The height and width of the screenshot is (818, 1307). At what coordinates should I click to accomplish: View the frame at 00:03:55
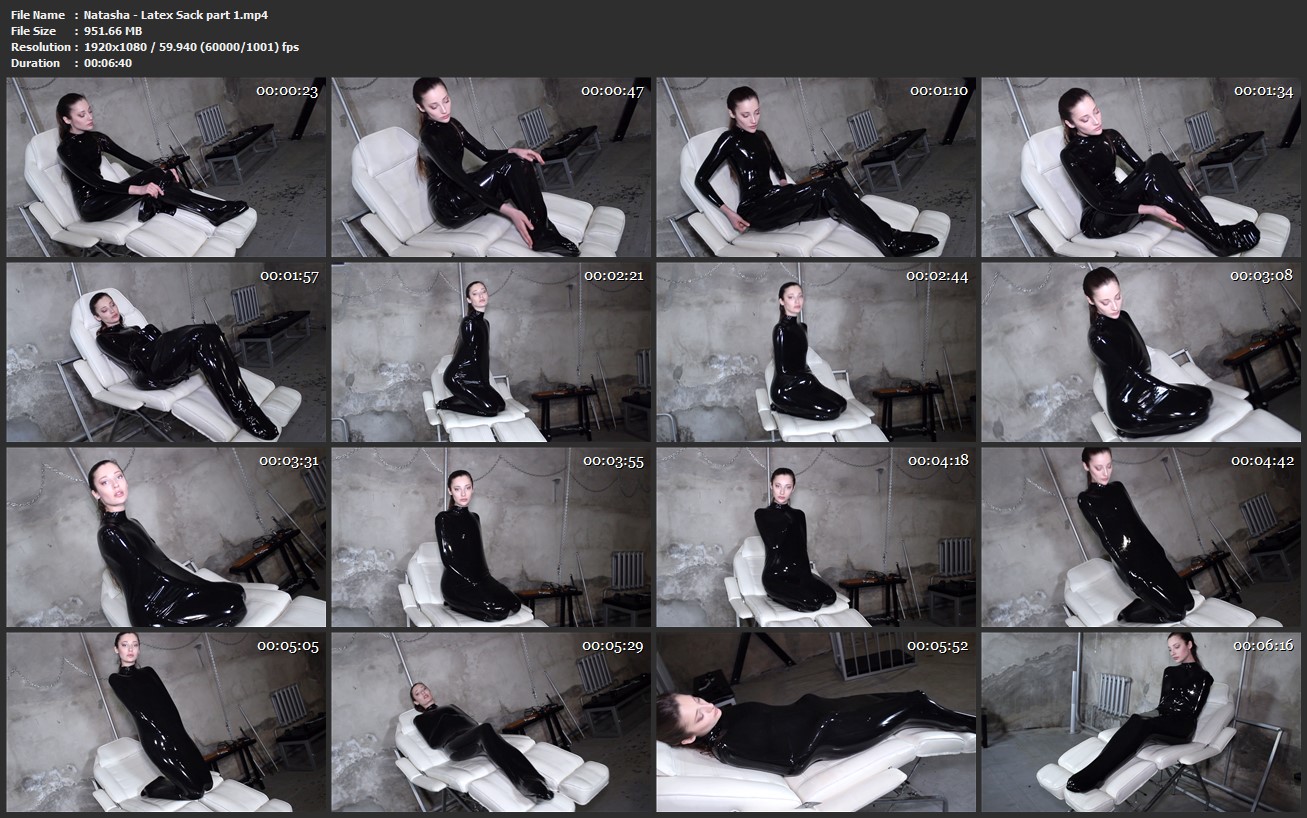click(491, 537)
